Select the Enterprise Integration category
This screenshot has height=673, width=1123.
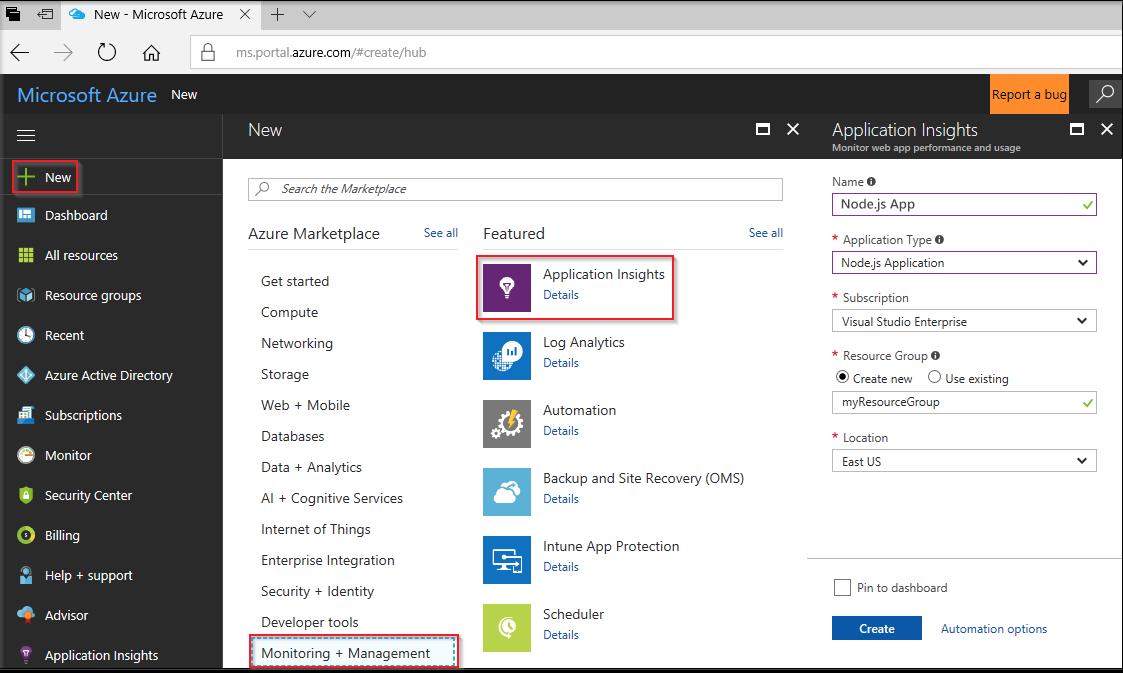(327, 560)
